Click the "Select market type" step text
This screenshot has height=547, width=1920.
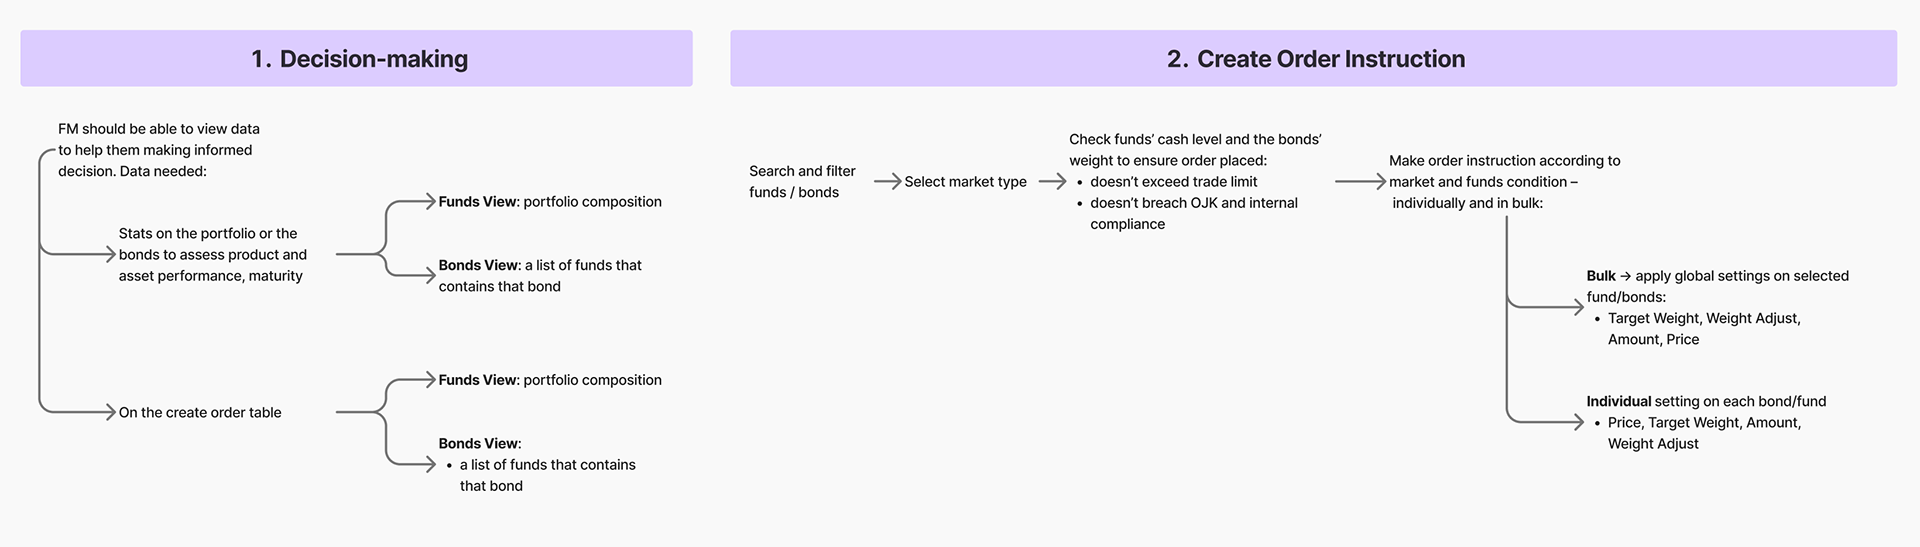[x=965, y=182]
